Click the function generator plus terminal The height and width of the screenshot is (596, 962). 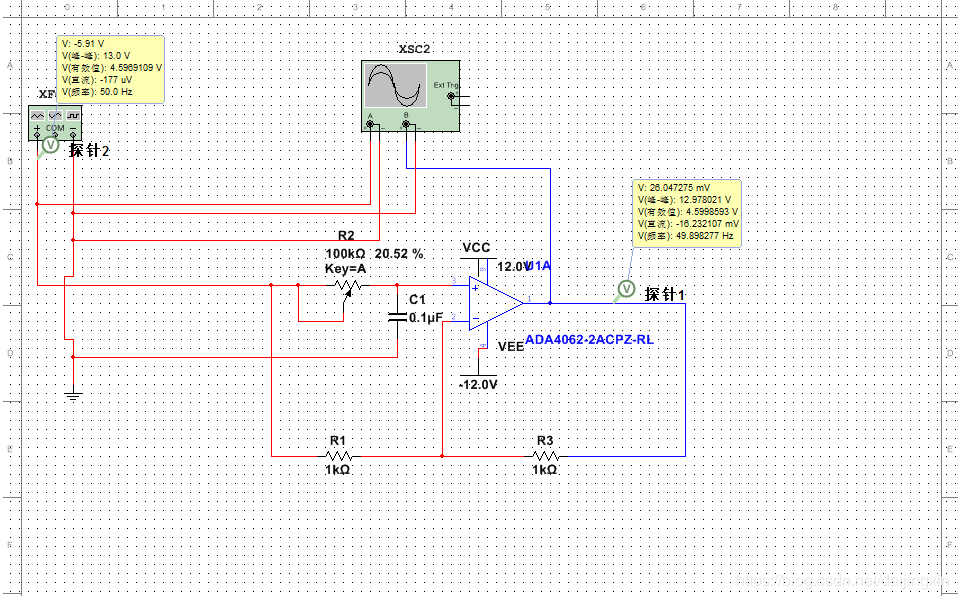37,134
